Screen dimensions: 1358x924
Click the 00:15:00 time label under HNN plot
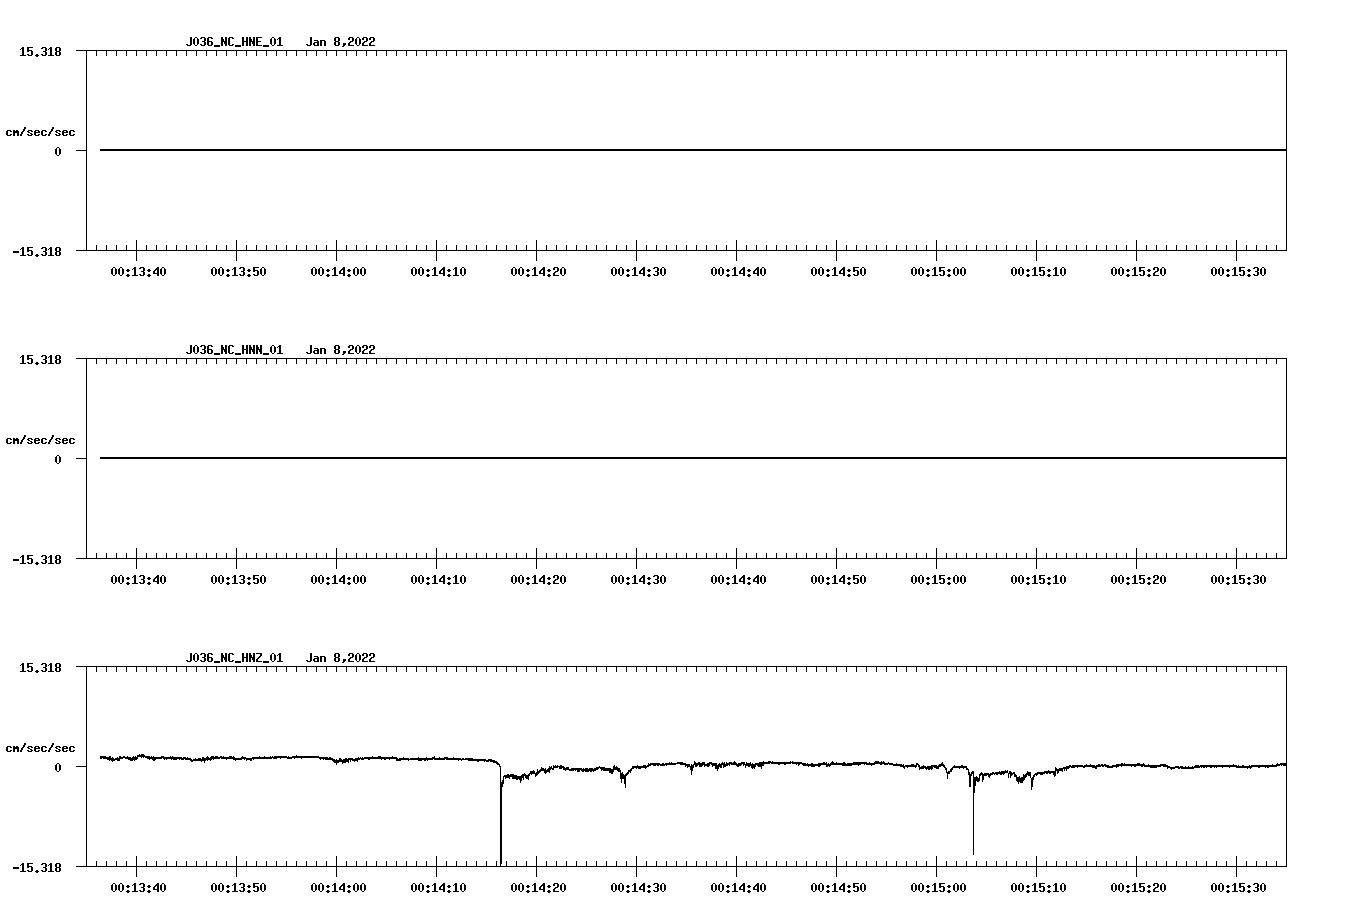tap(938, 579)
